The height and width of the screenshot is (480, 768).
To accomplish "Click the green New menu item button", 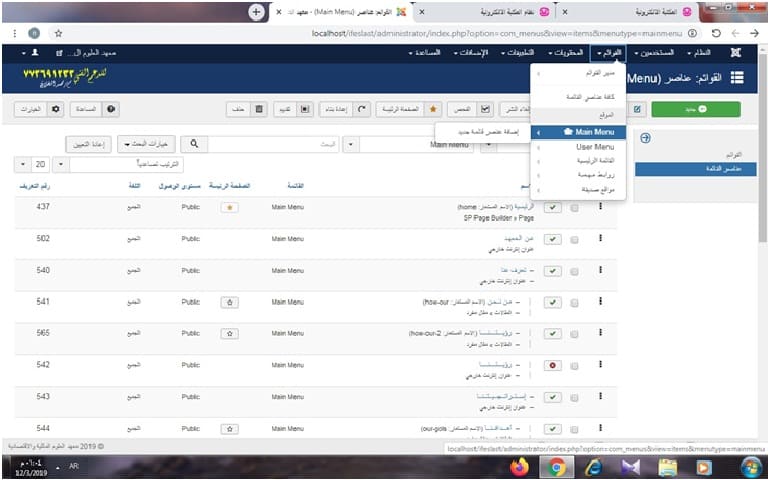I will coord(696,109).
